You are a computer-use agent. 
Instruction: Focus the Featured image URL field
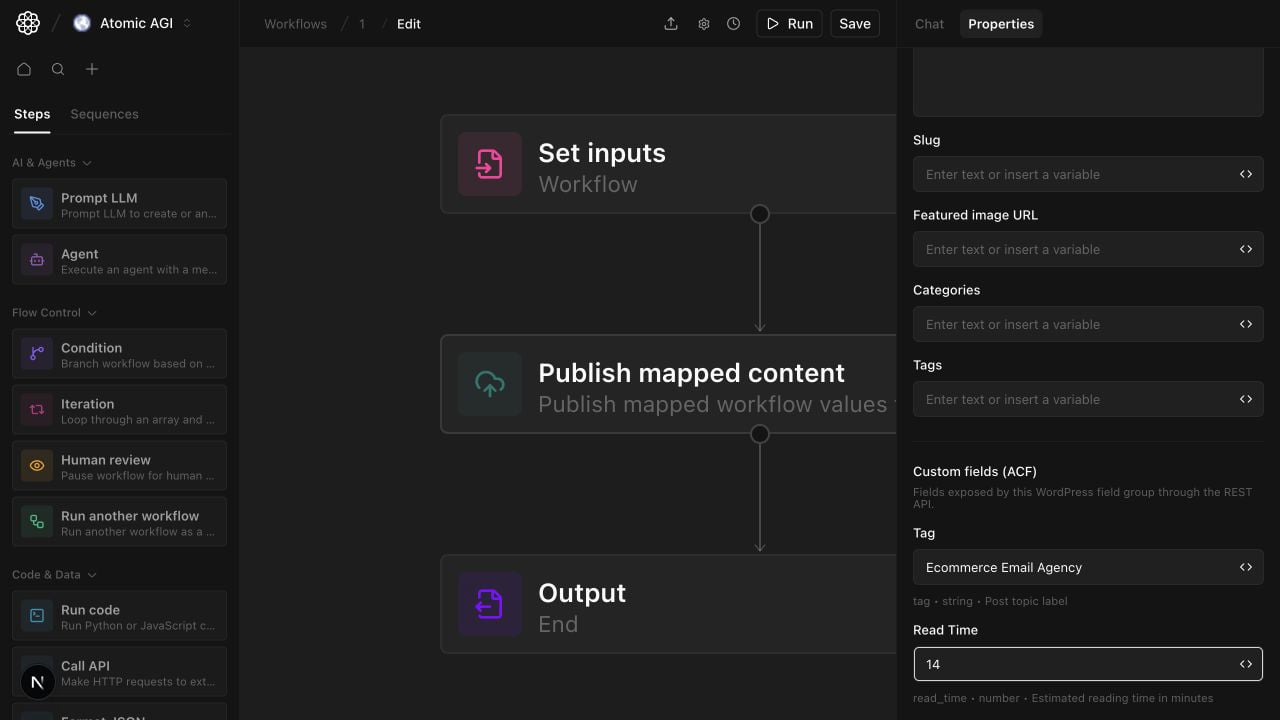coord(1088,249)
